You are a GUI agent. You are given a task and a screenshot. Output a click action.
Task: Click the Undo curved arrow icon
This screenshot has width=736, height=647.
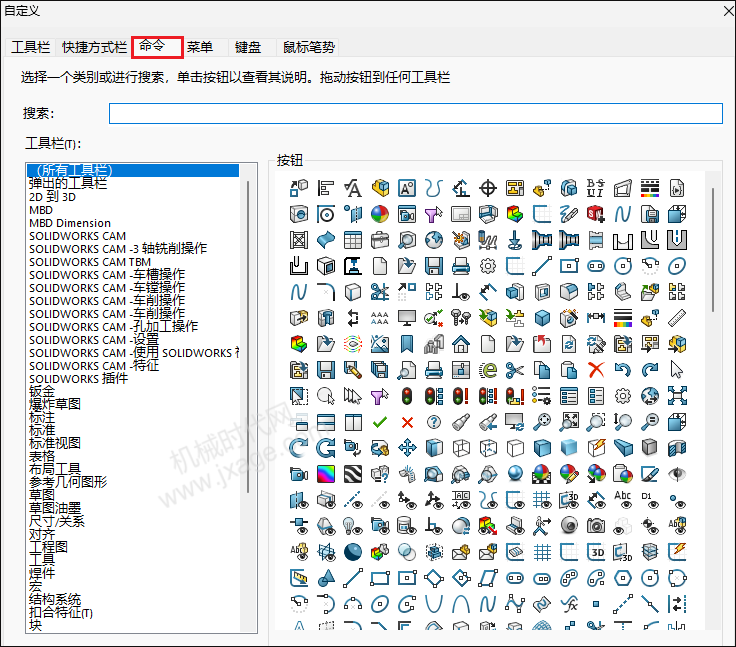tap(622, 370)
